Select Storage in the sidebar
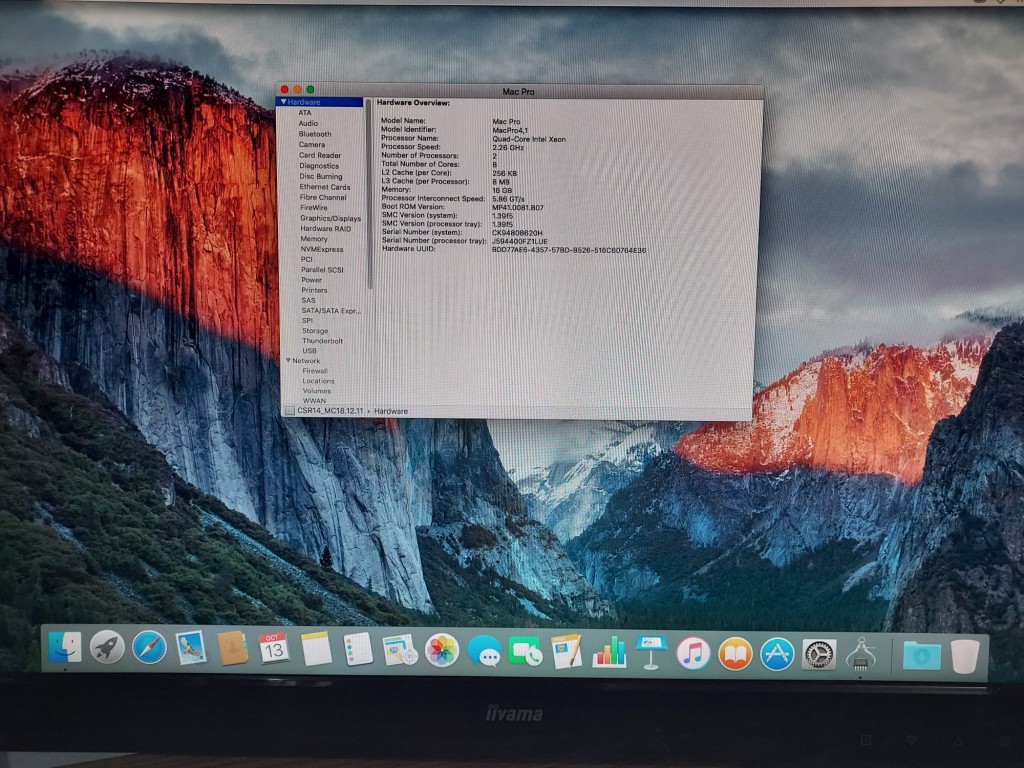The image size is (1024, 768). (x=315, y=331)
